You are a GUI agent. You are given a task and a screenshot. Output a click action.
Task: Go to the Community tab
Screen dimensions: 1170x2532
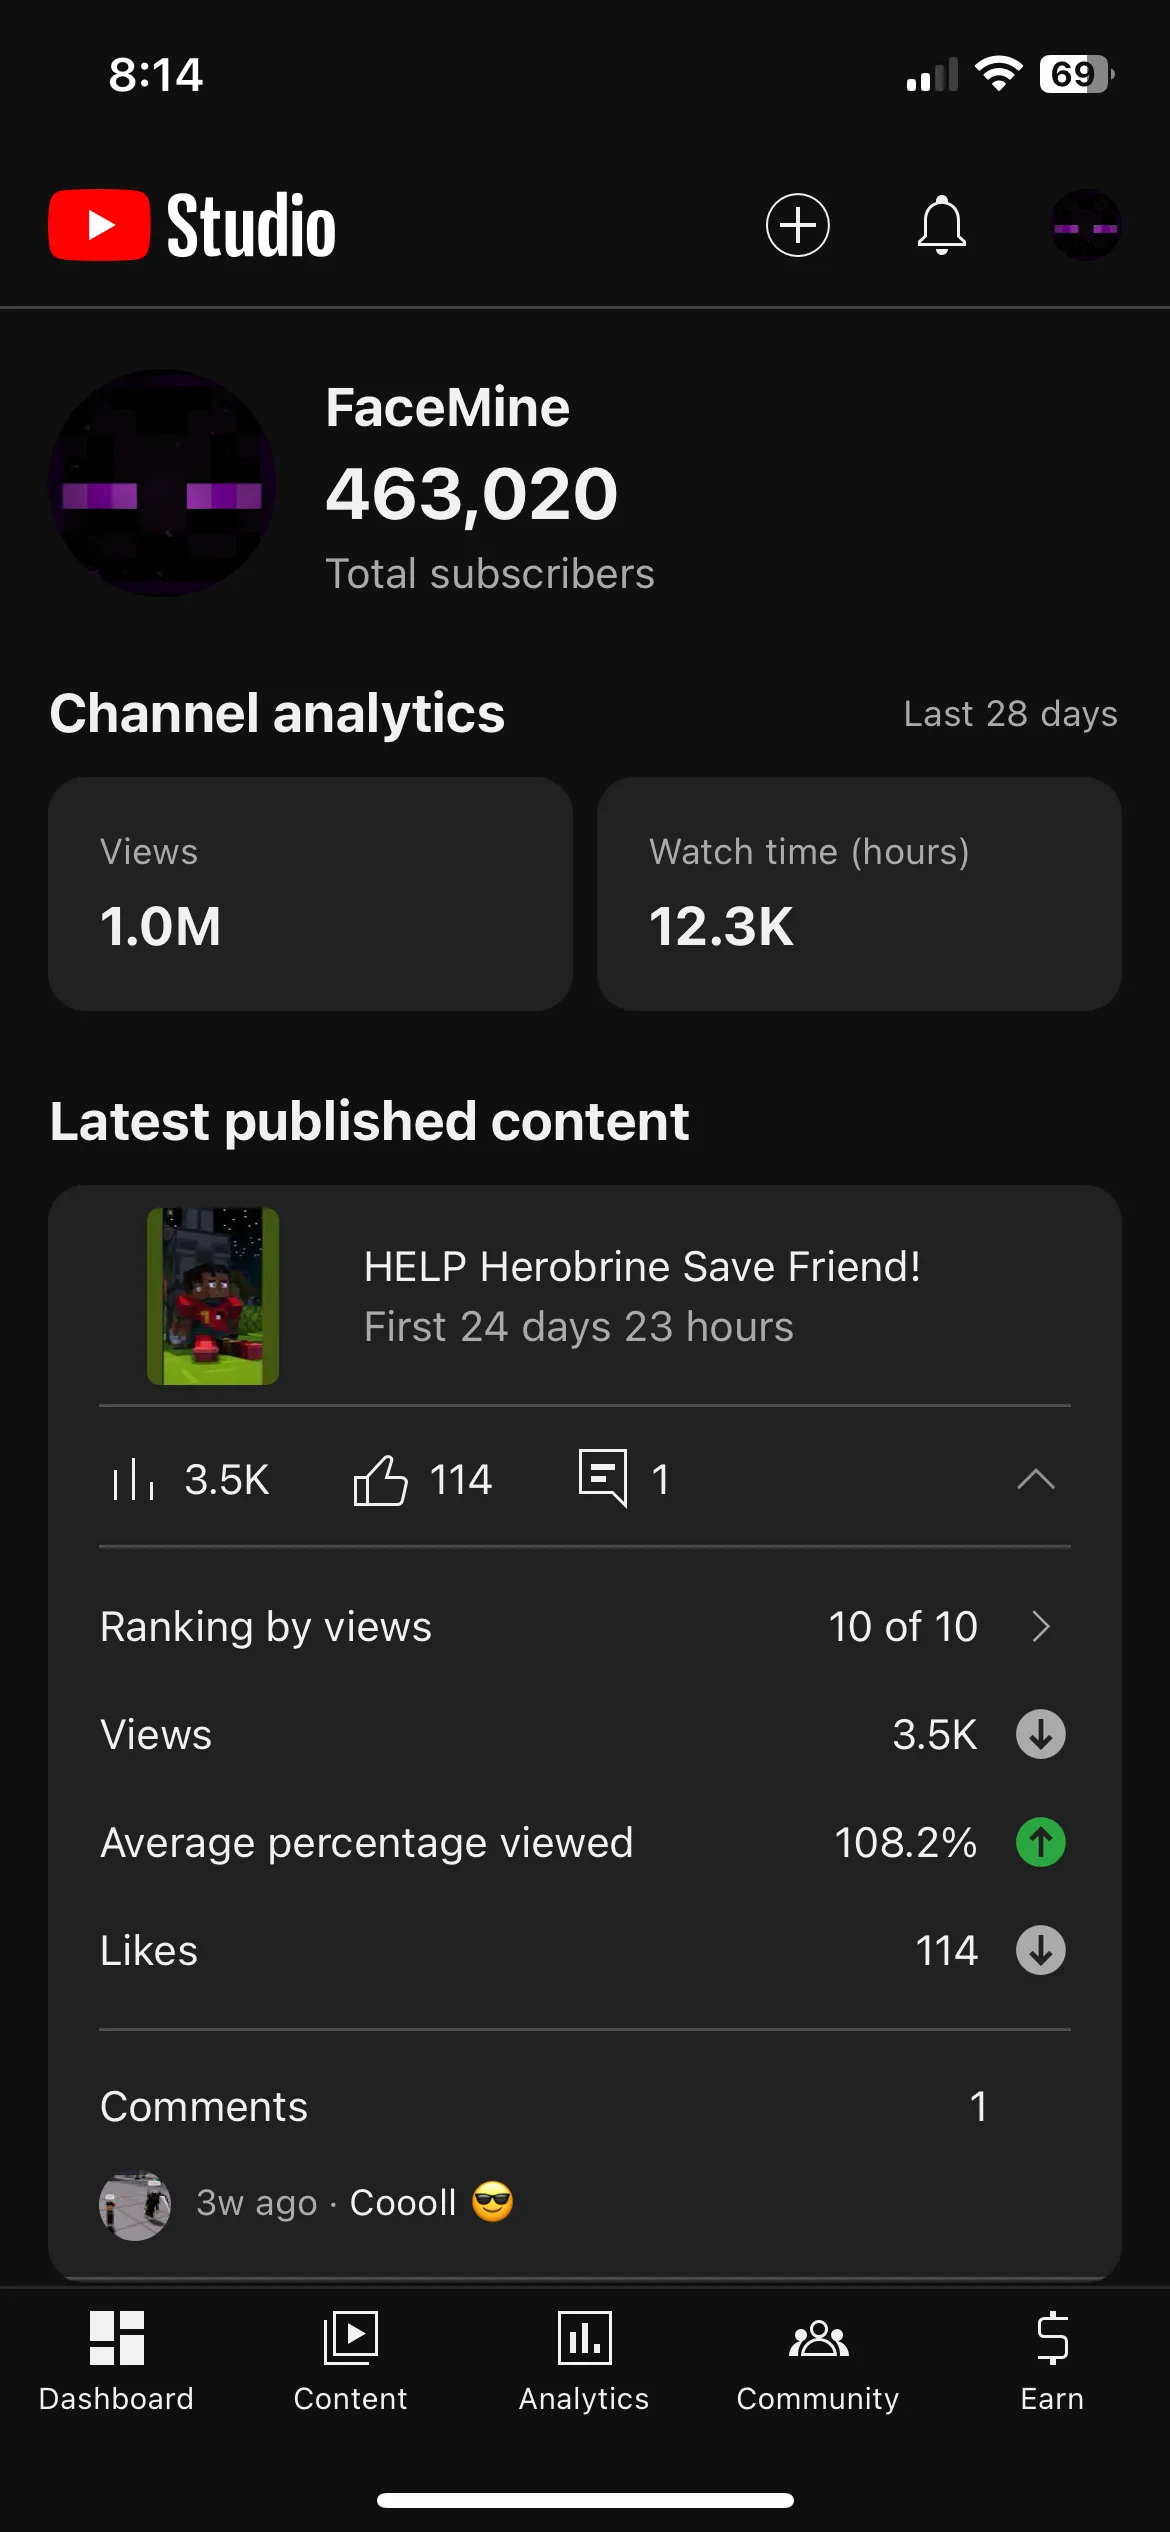click(817, 2360)
